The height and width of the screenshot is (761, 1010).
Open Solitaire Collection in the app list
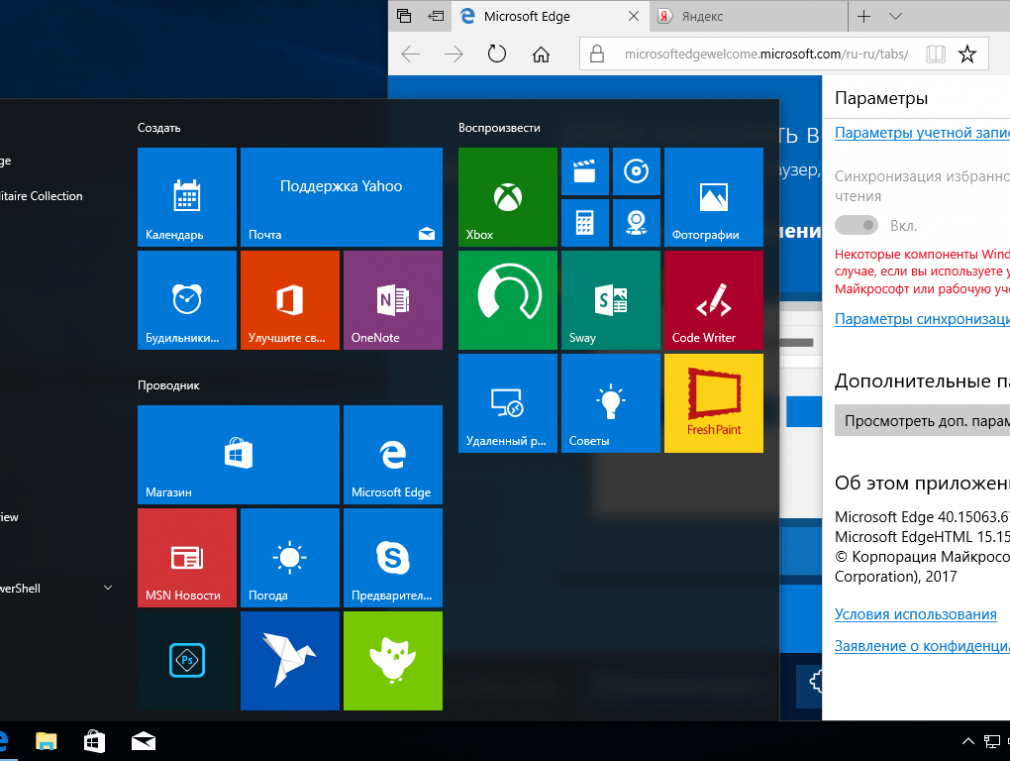(41, 196)
